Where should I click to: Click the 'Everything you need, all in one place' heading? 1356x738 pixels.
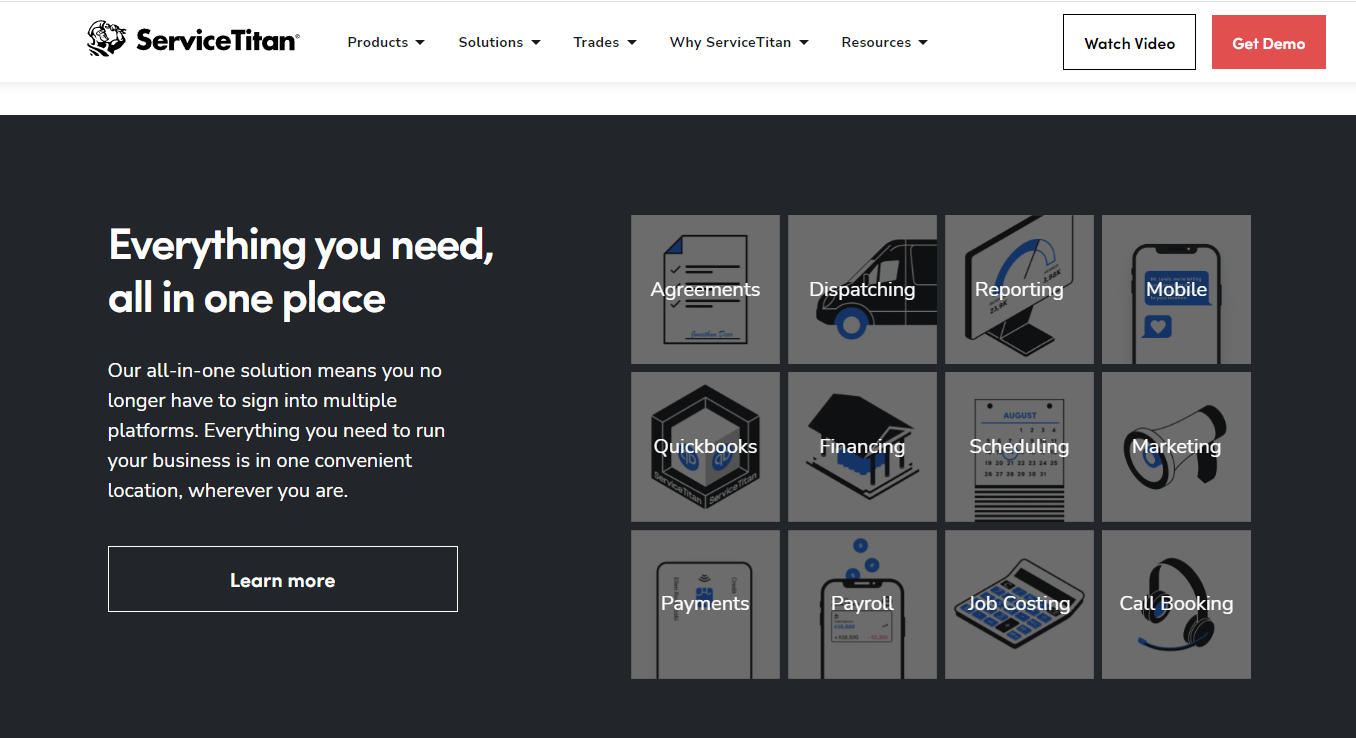pos(301,271)
